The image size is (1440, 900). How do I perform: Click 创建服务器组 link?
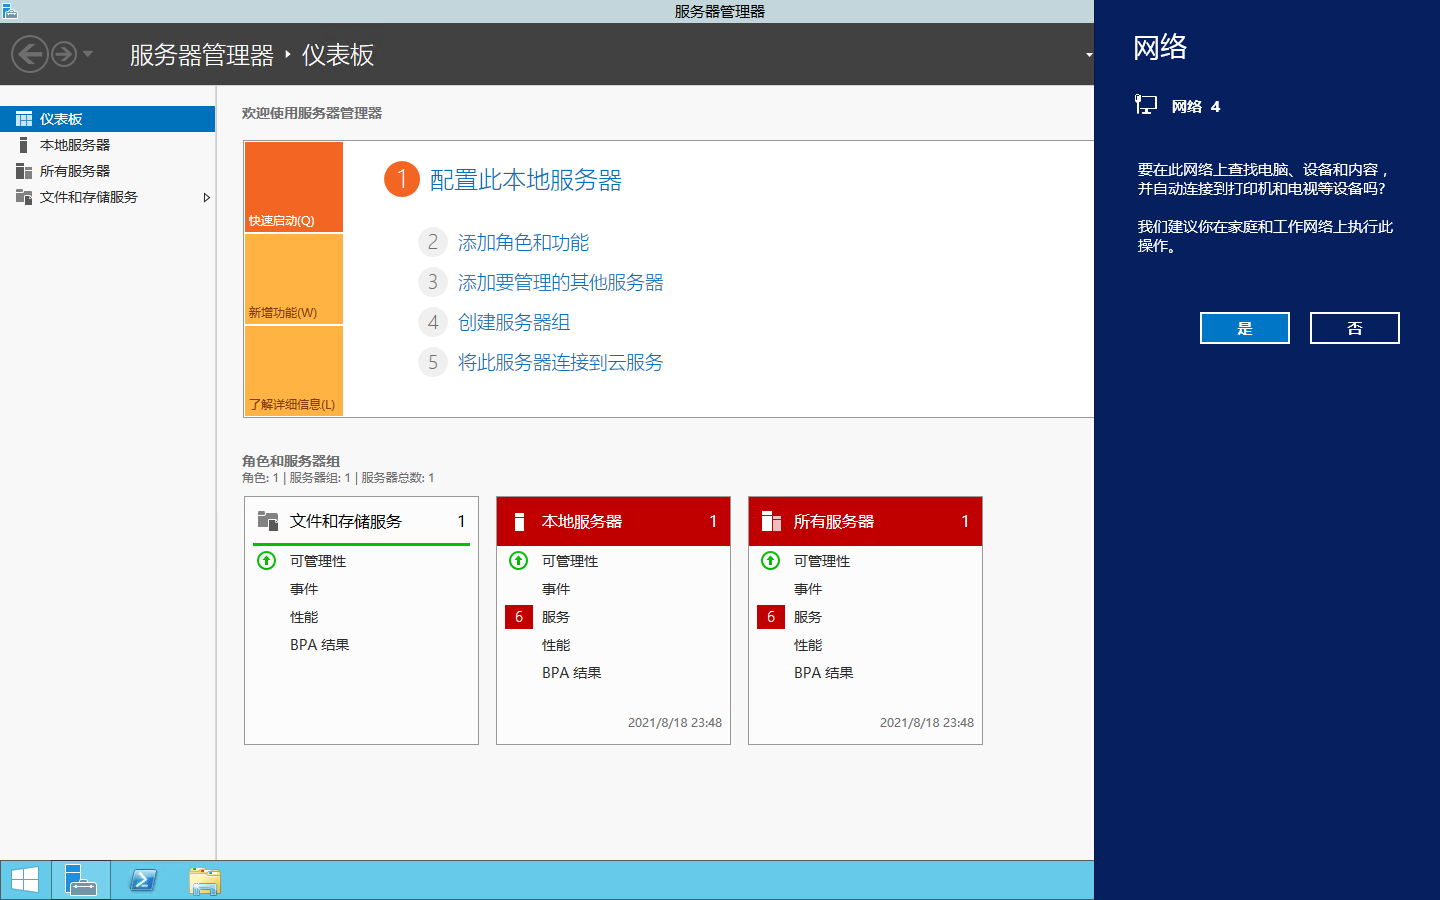(514, 323)
